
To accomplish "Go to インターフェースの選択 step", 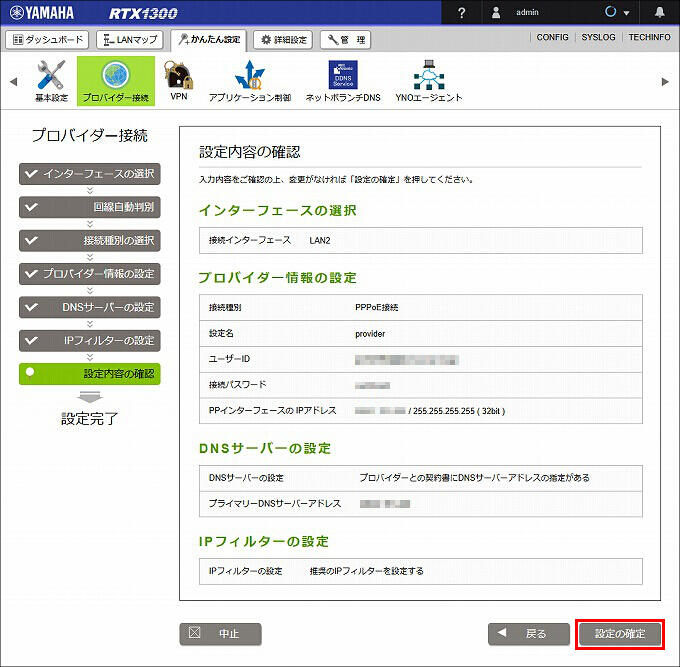I will 90,174.
